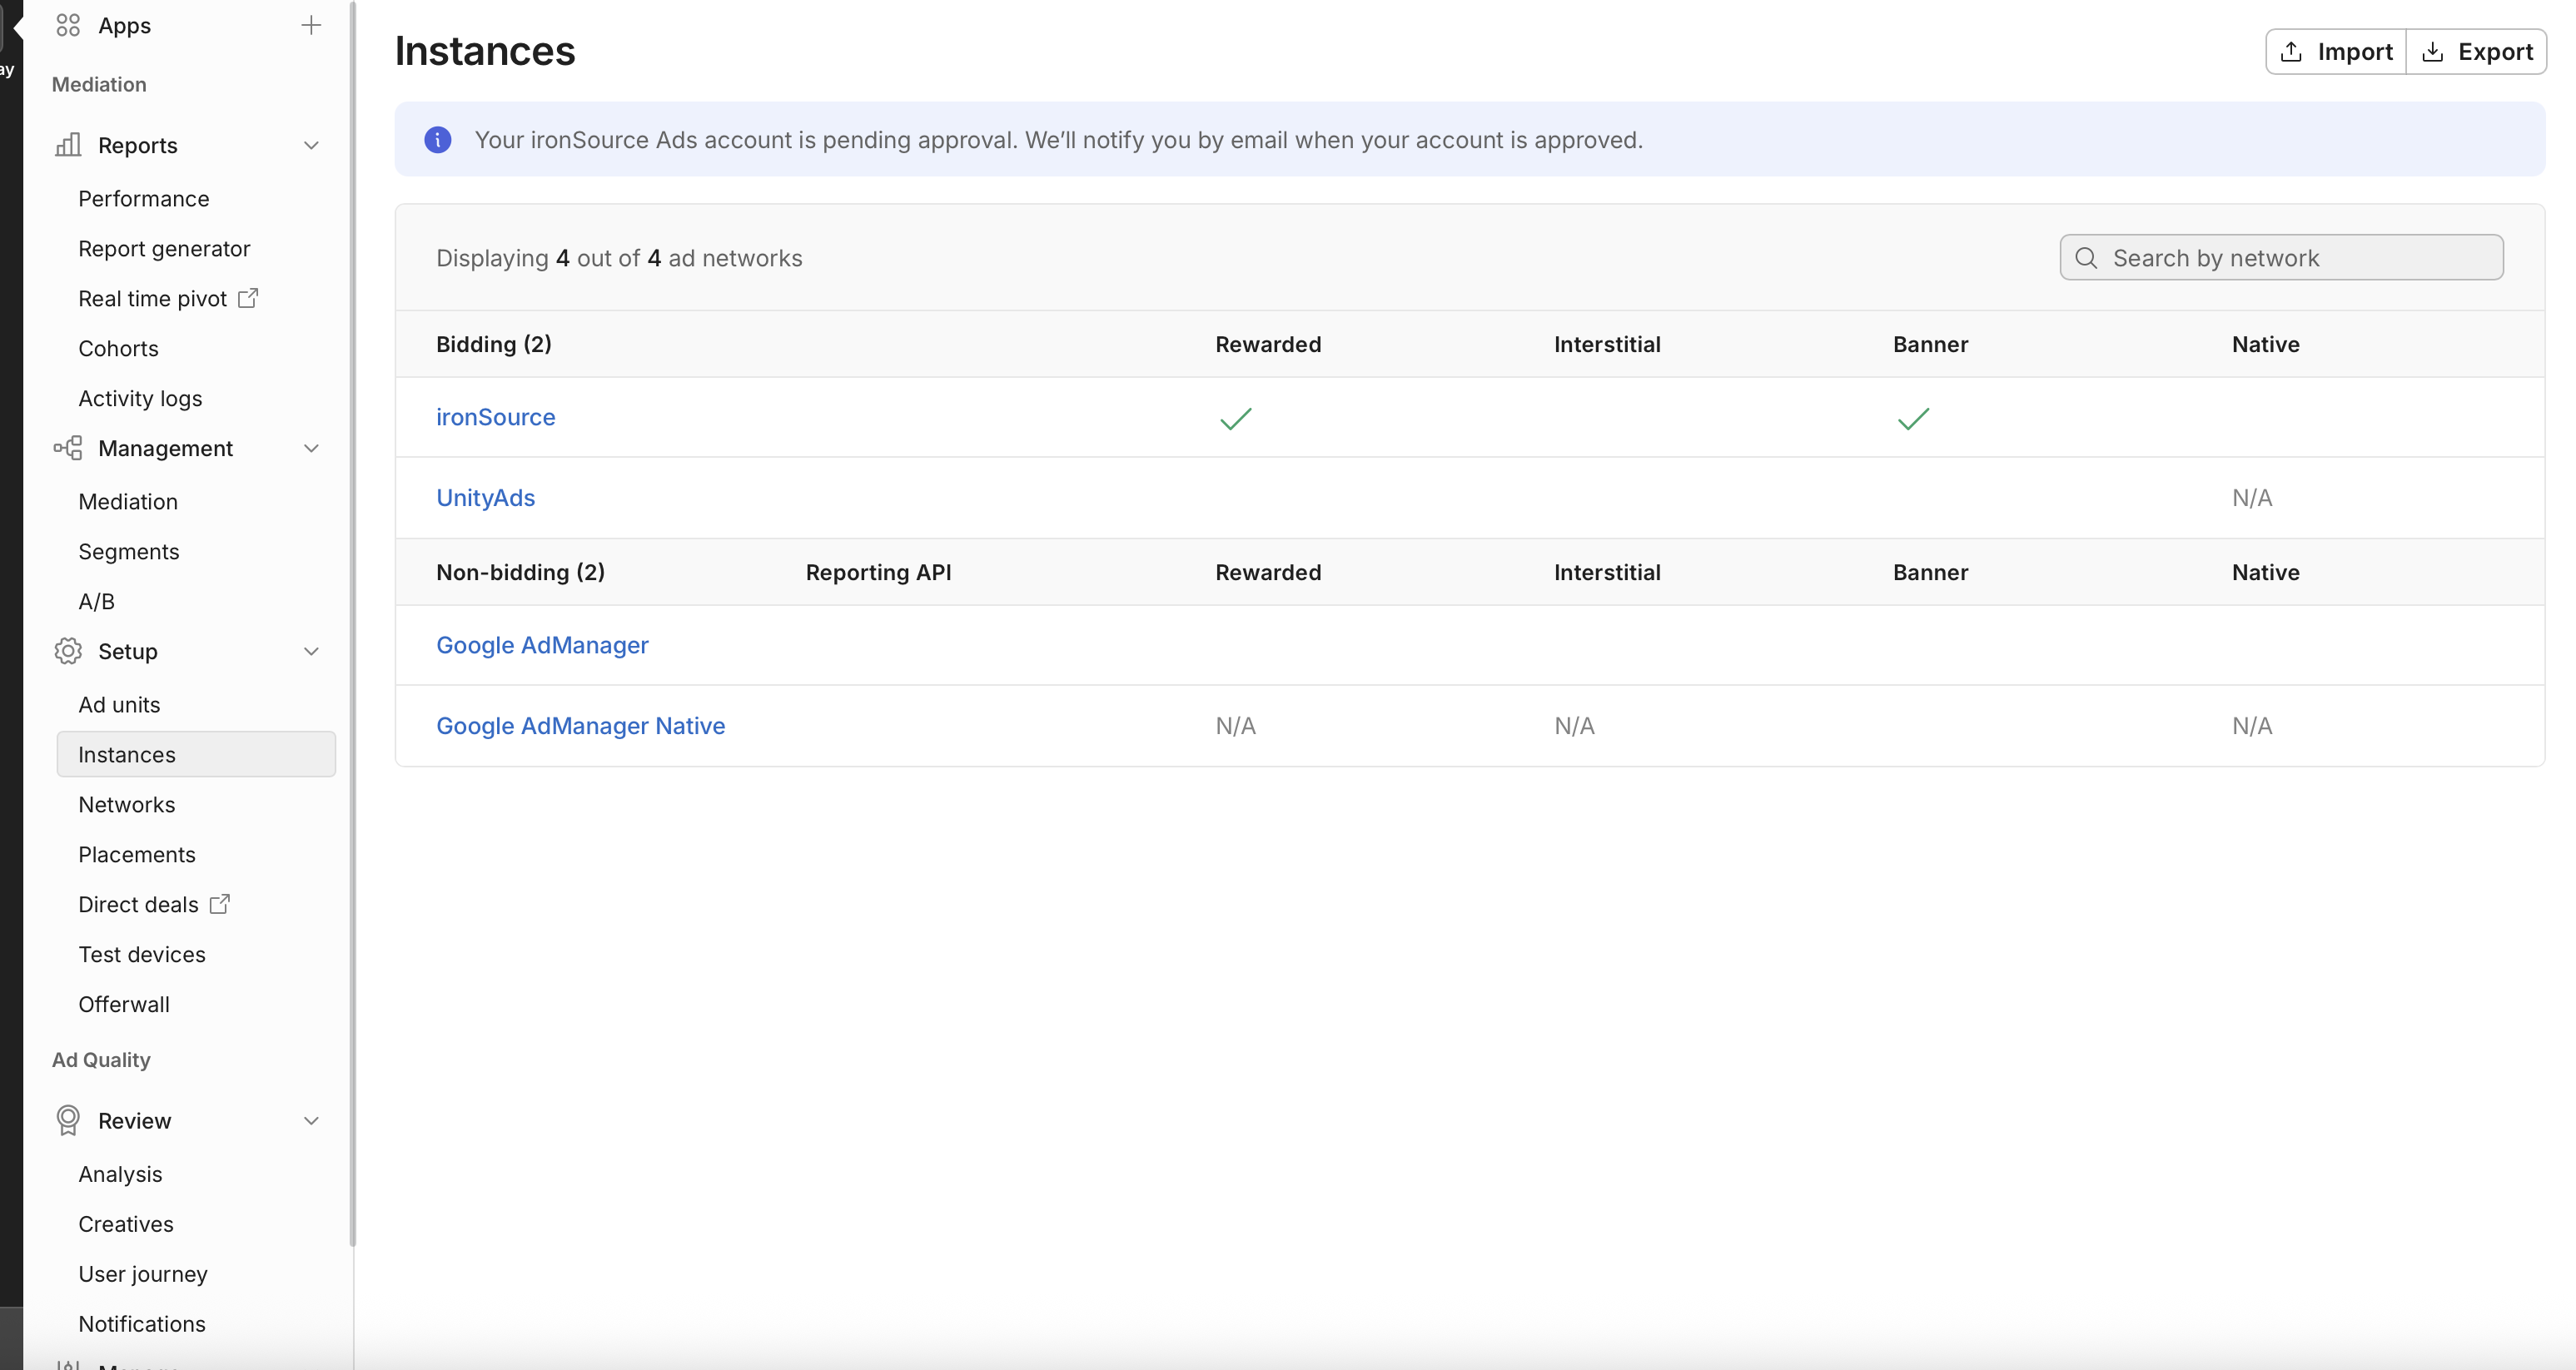The height and width of the screenshot is (1370, 2576).
Task: Open the Google AdManager Native link
Action: pos(580,725)
